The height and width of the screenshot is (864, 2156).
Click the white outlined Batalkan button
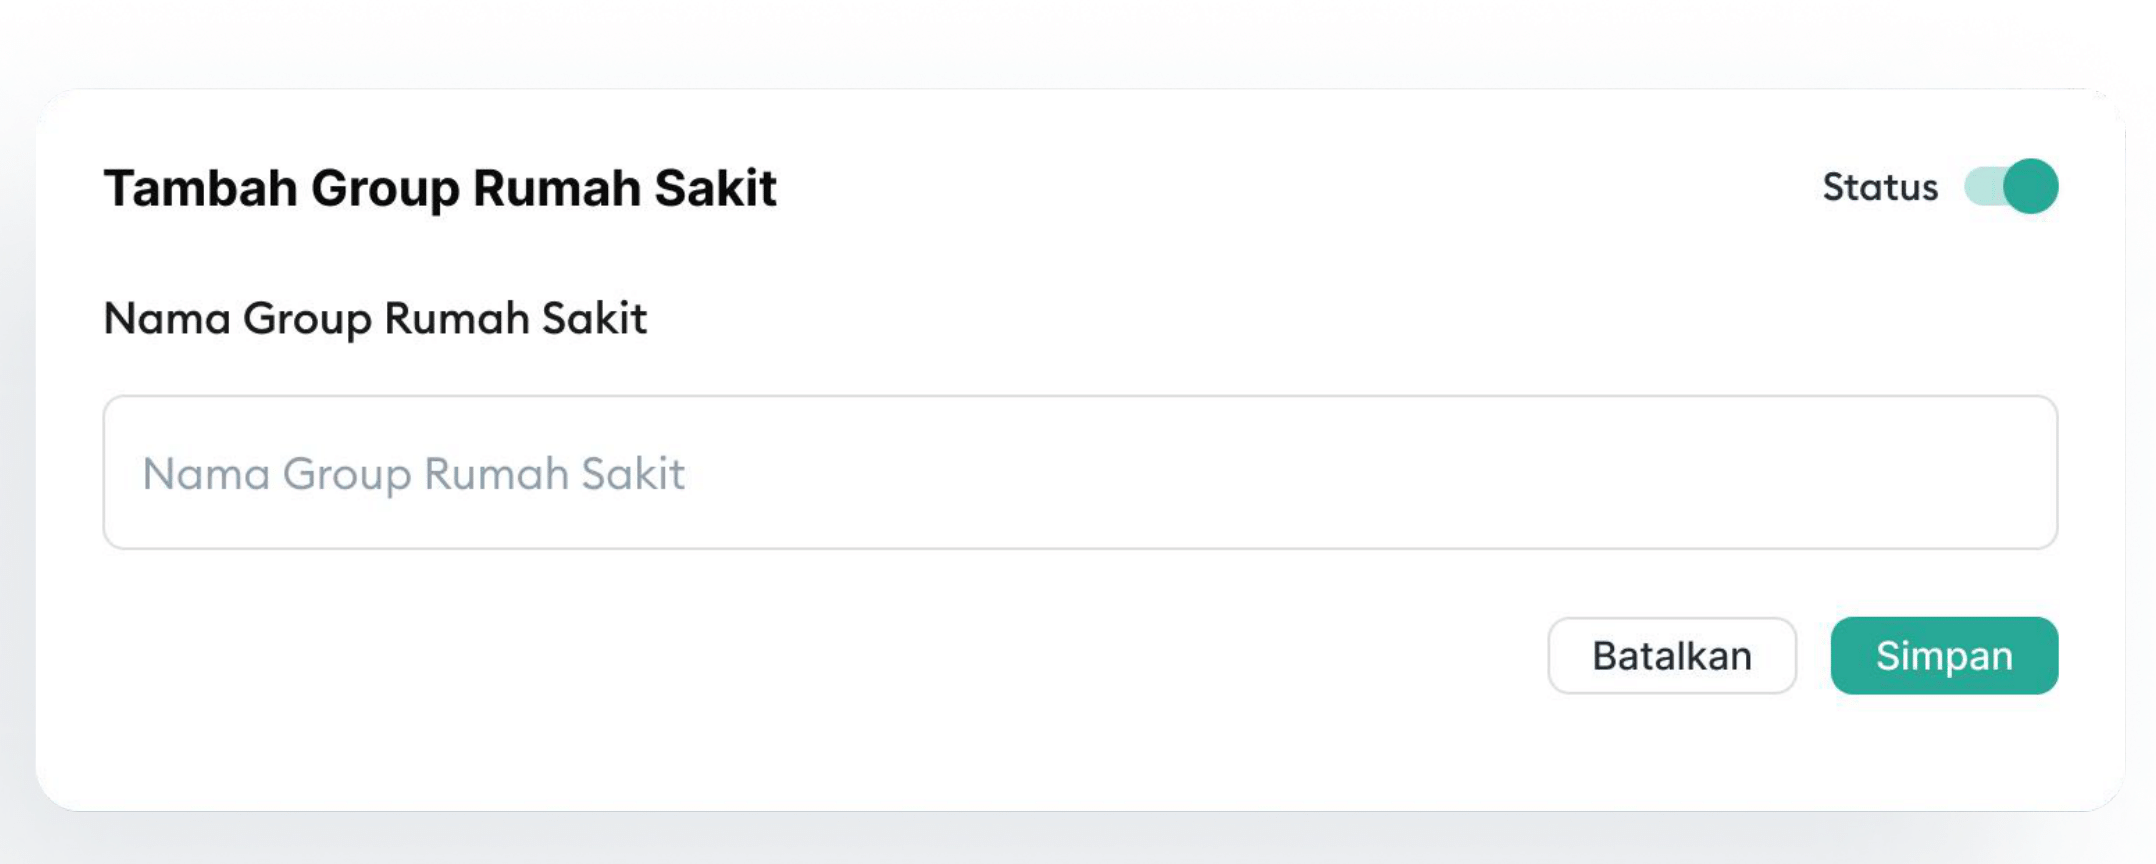tap(1672, 655)
